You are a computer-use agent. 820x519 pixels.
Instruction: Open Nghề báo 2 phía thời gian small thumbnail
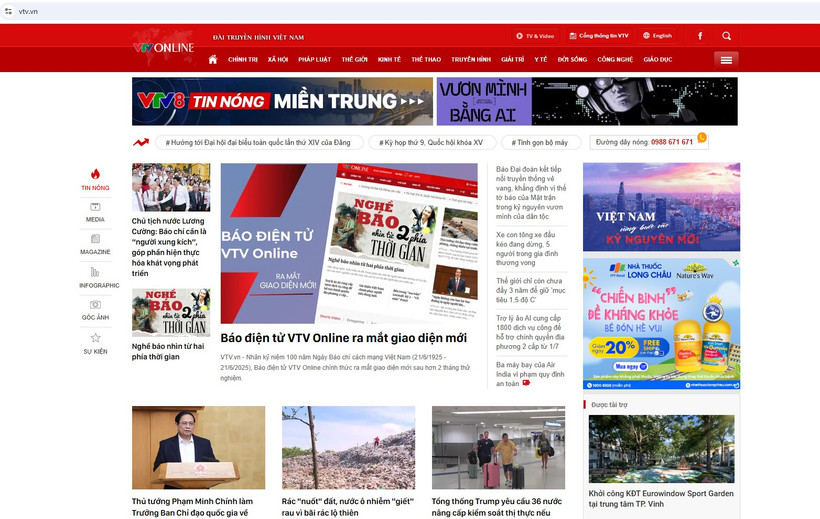171,312
